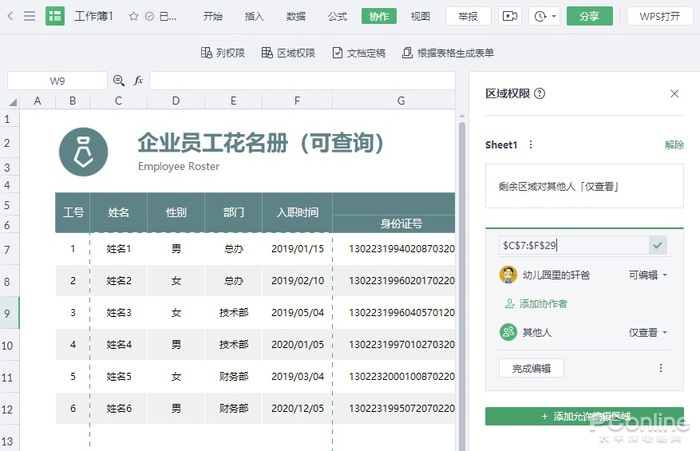
Task: Open the fx function icon
Action: pos(138,80)
